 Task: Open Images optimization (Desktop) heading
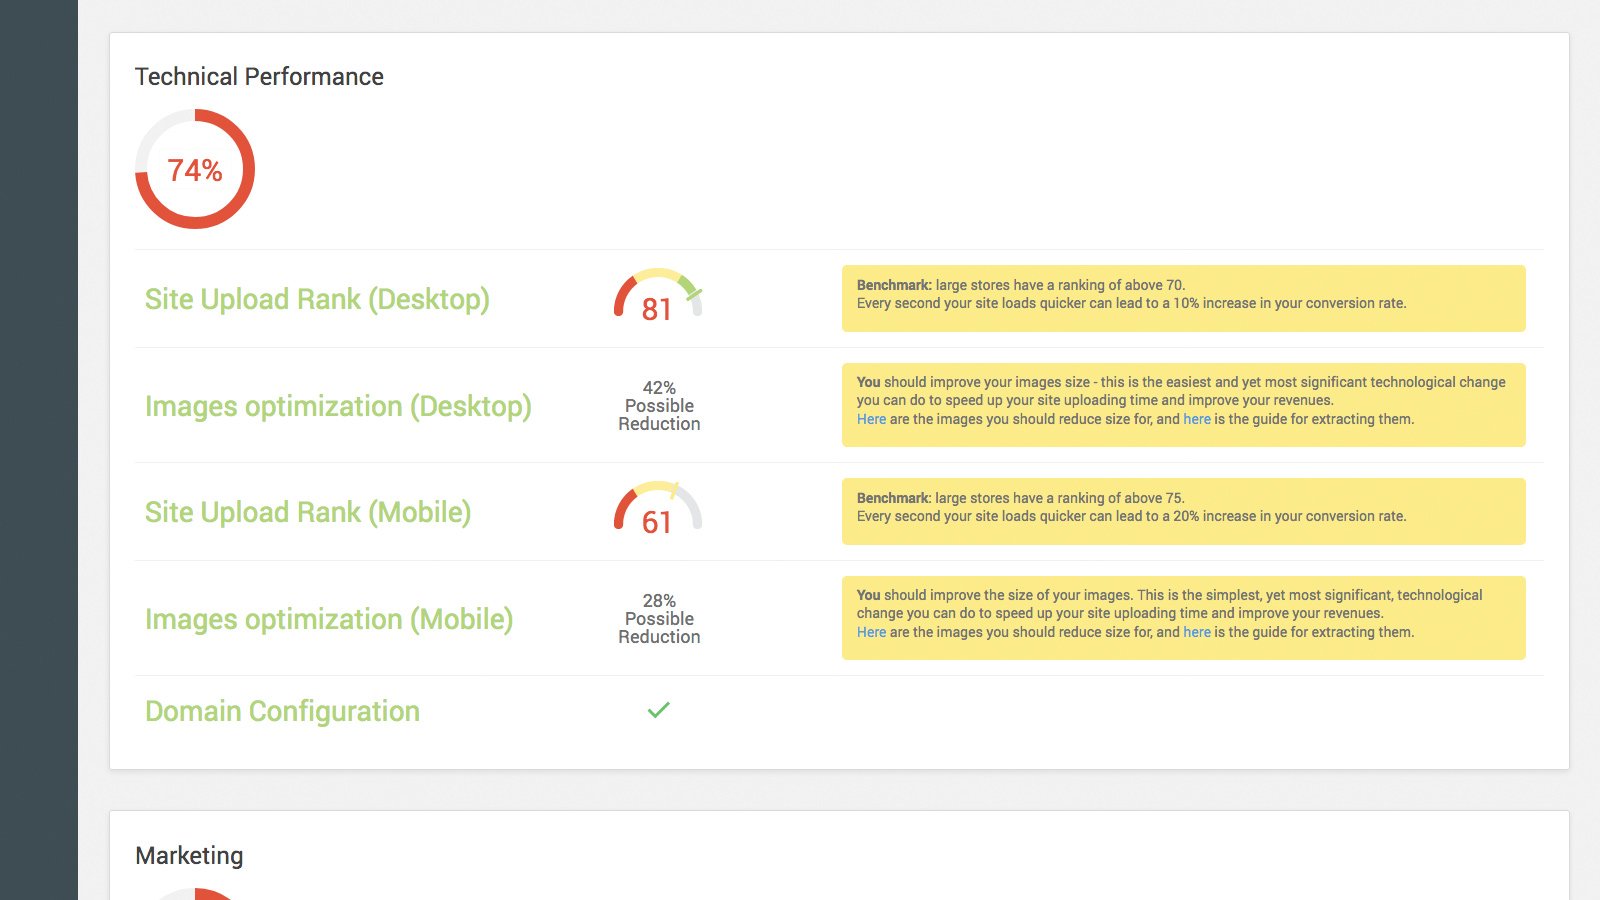click(x=338, y=406)
